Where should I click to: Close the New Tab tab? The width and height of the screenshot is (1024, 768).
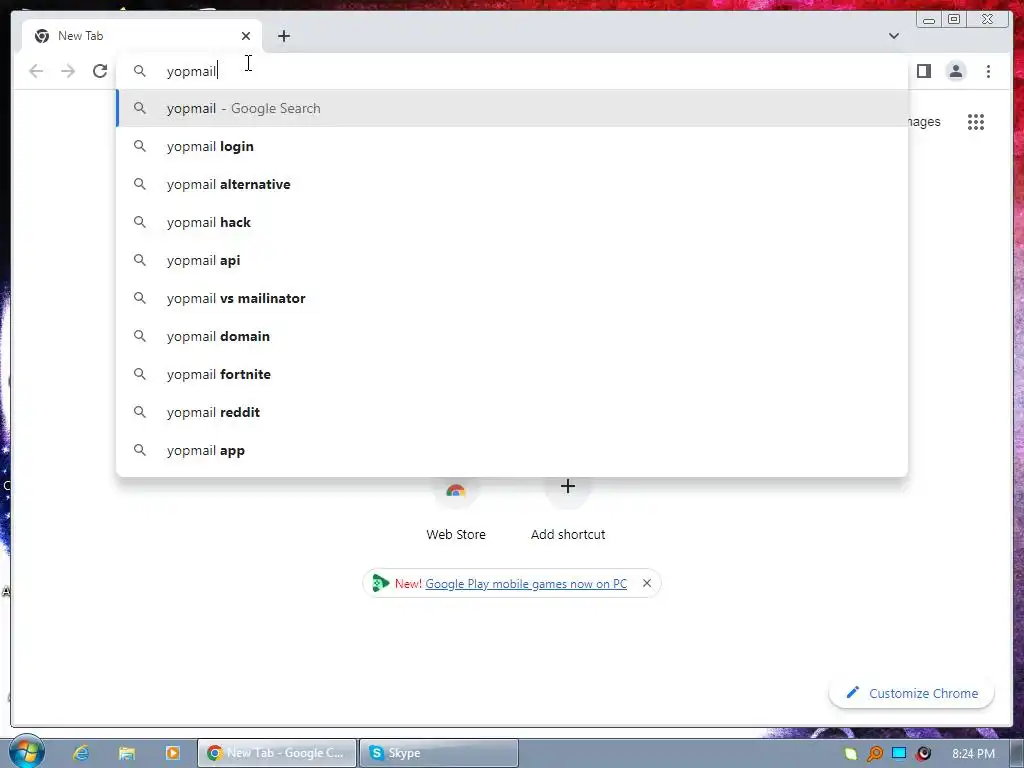point(246,36)
